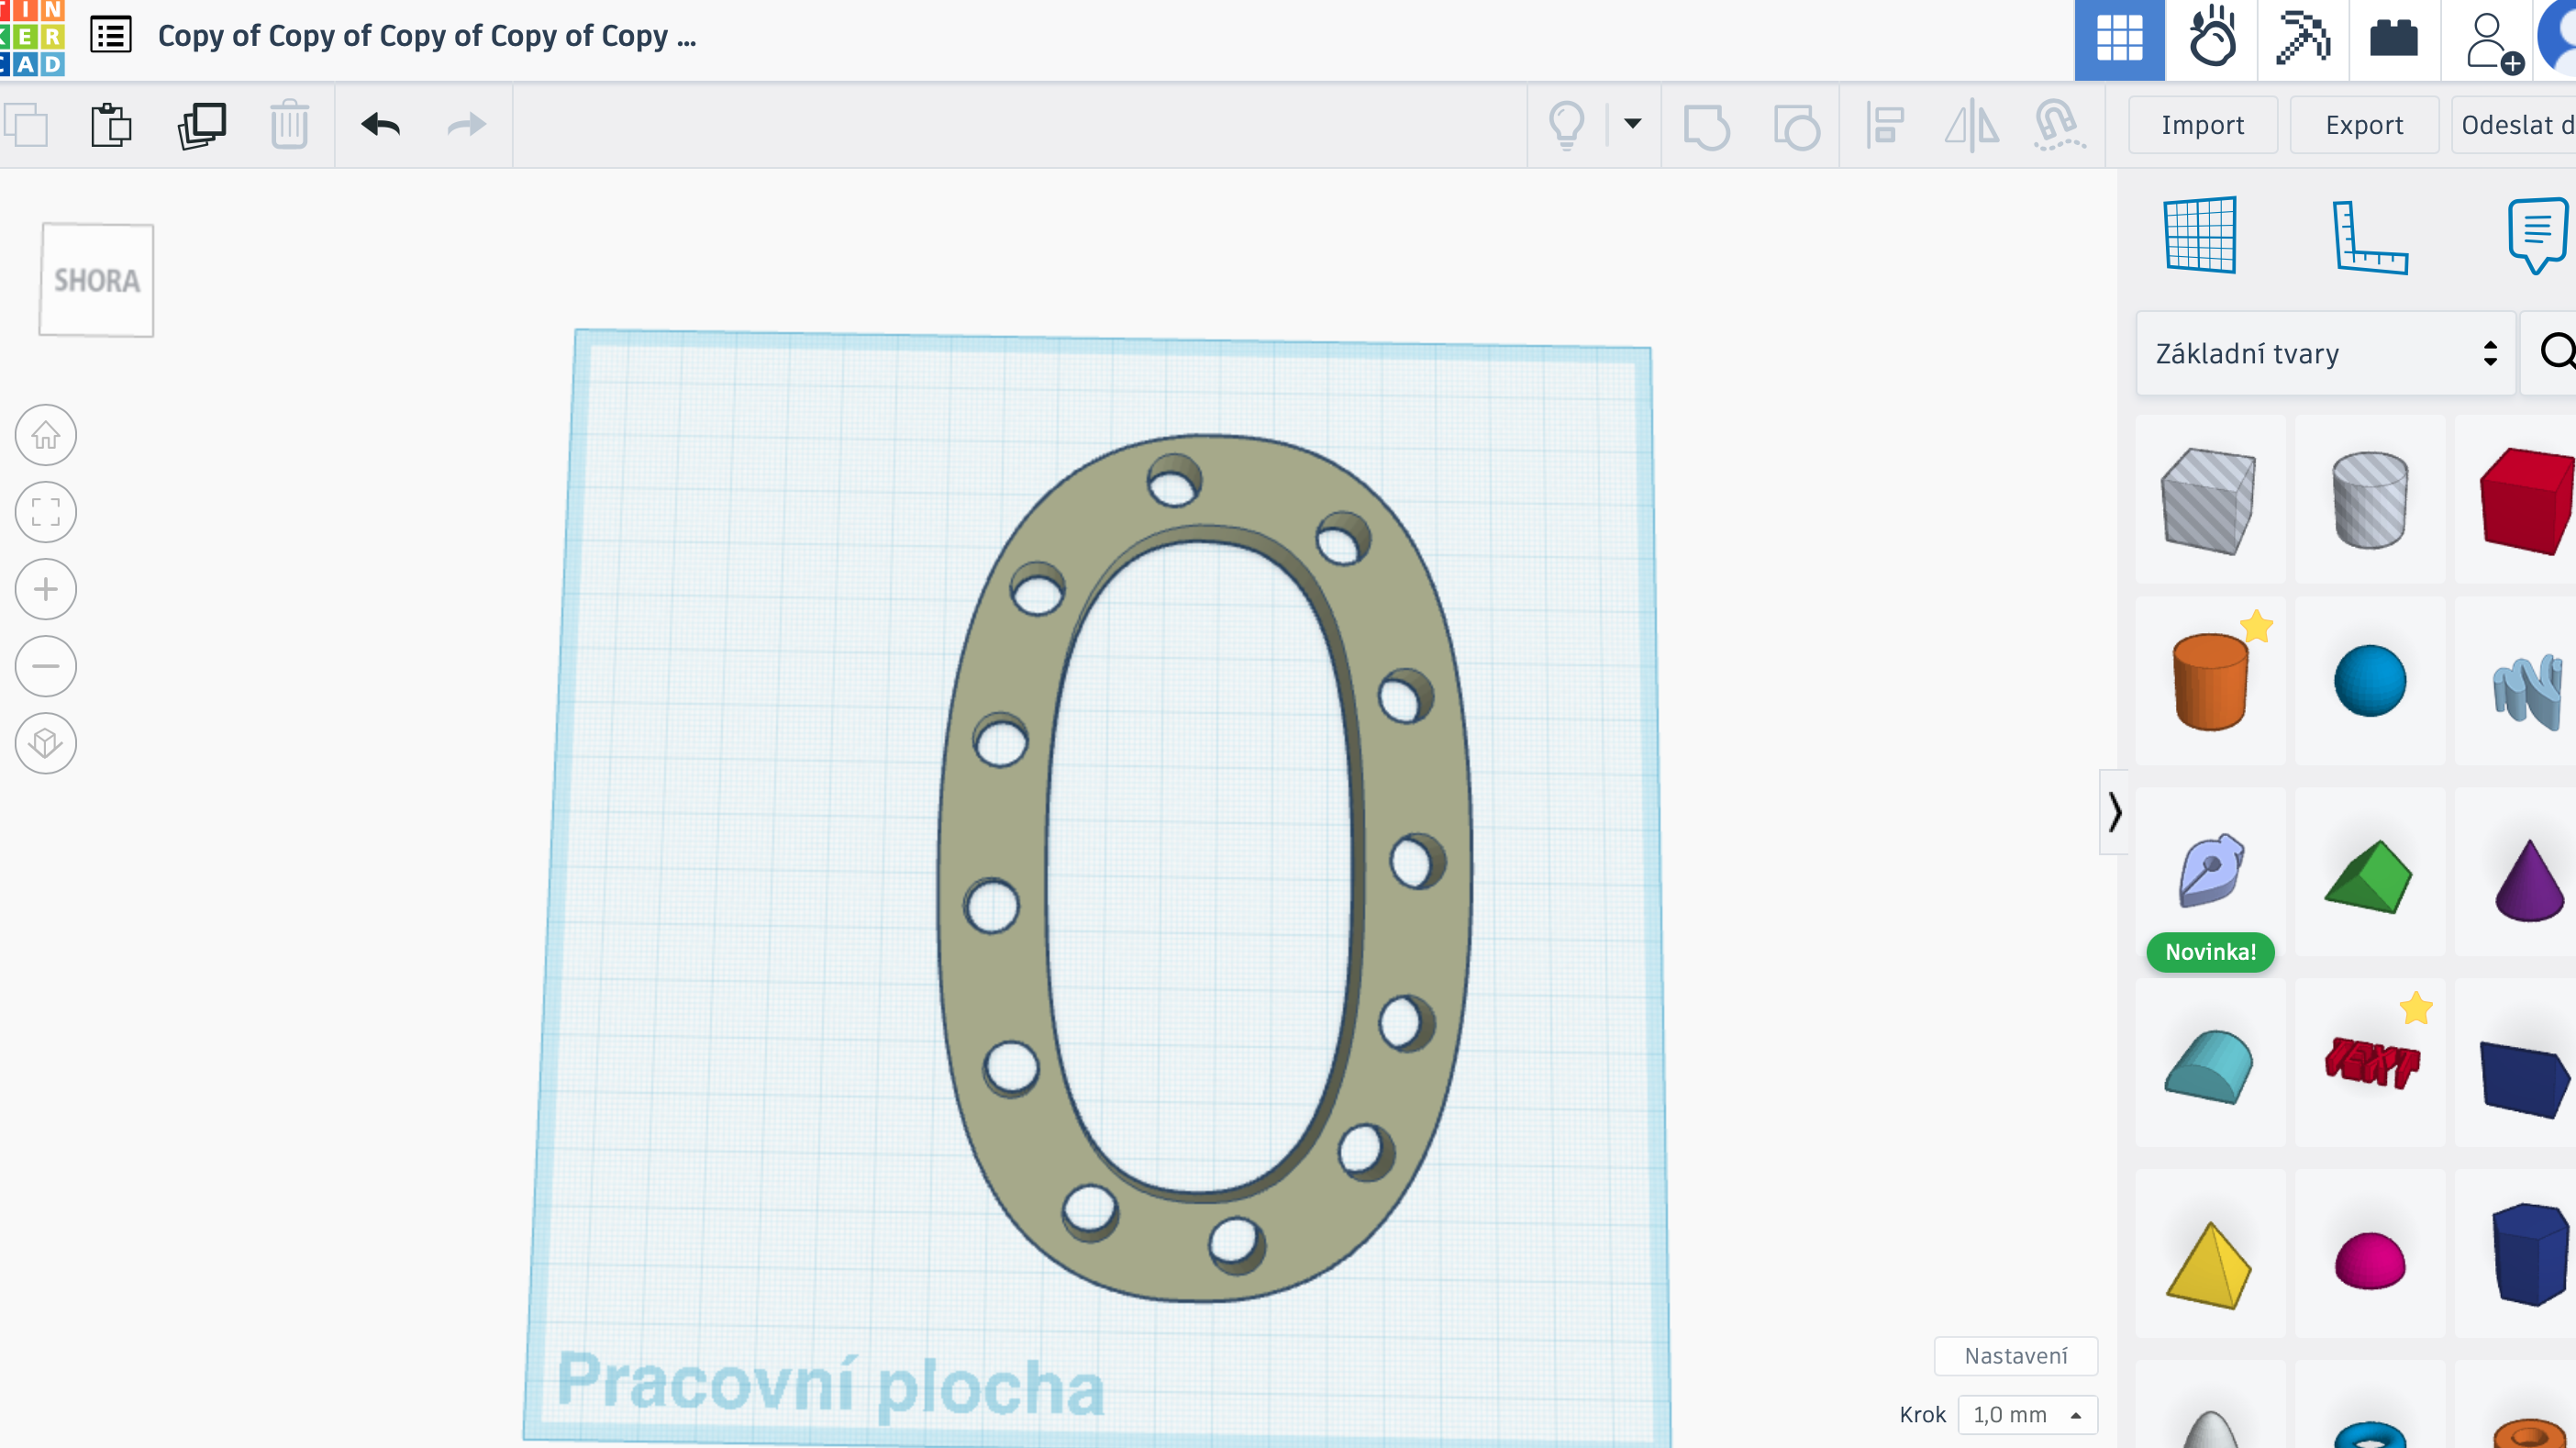
Task: Click the Fit all in view icon
Action: click(46, 512)
